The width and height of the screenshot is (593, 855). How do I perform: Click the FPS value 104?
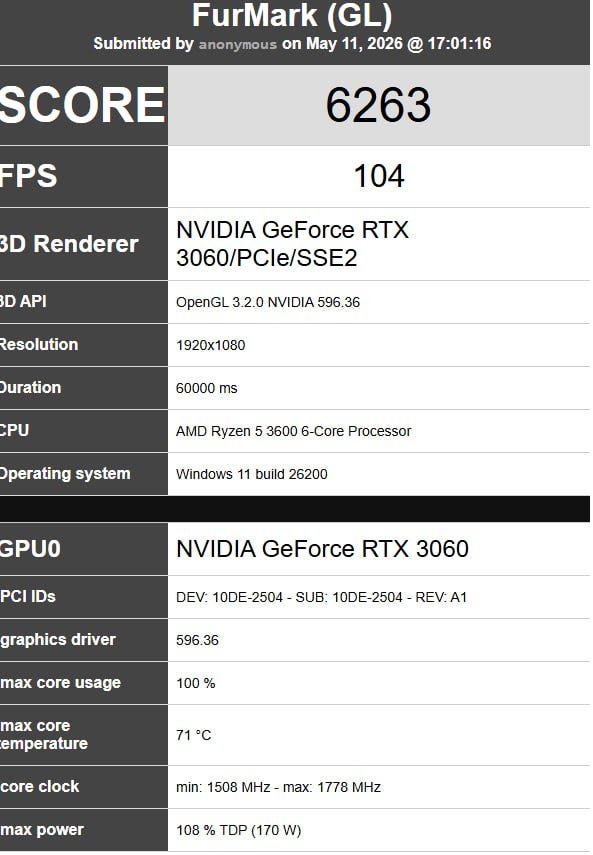(379, 176)
